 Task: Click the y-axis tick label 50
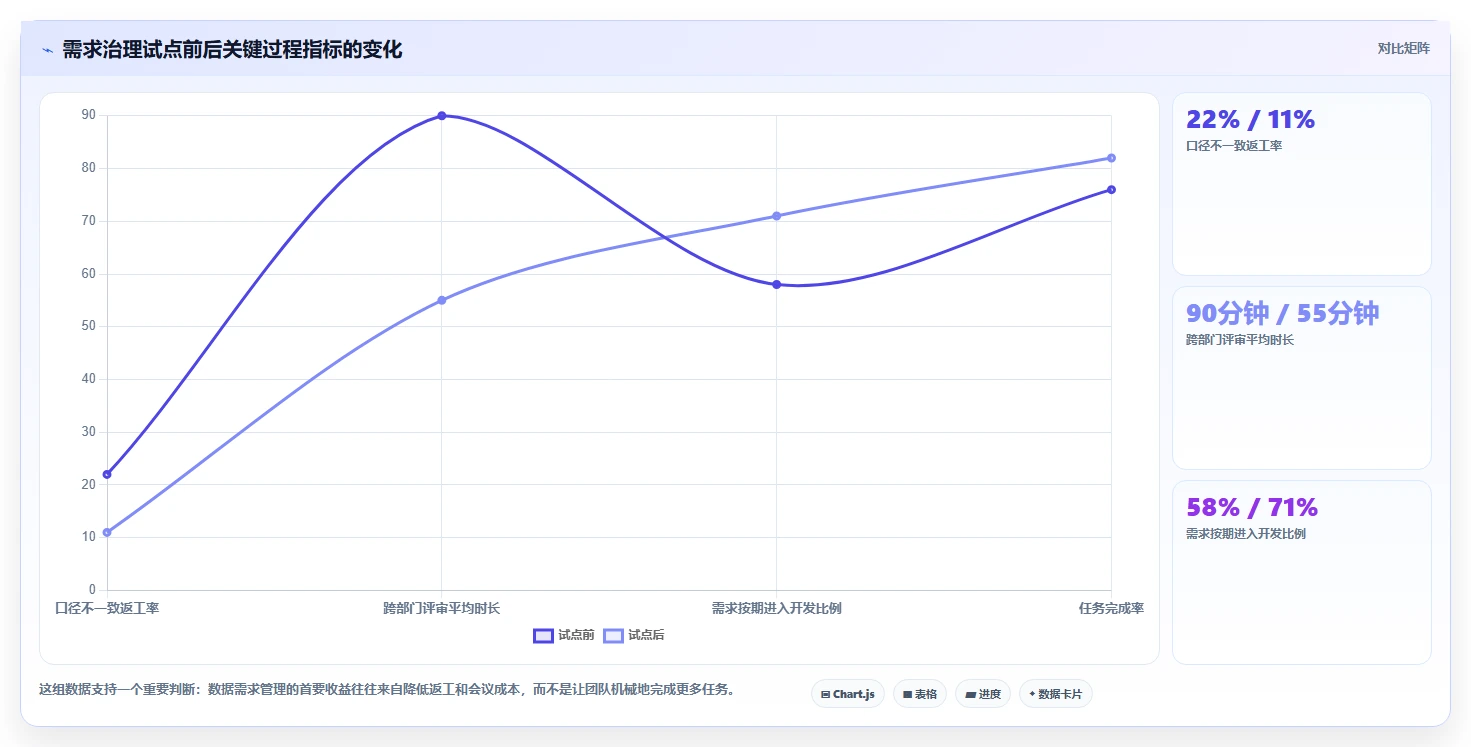coord(89,326)
